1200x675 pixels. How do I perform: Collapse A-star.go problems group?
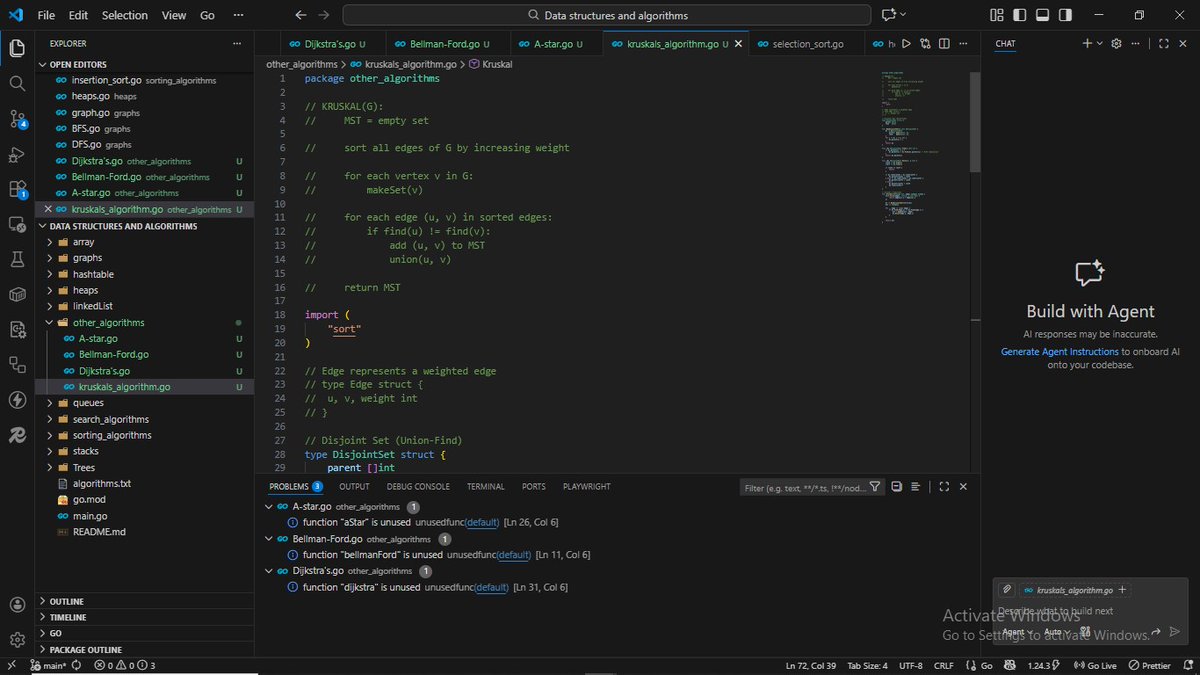click(x=269, y=507)
